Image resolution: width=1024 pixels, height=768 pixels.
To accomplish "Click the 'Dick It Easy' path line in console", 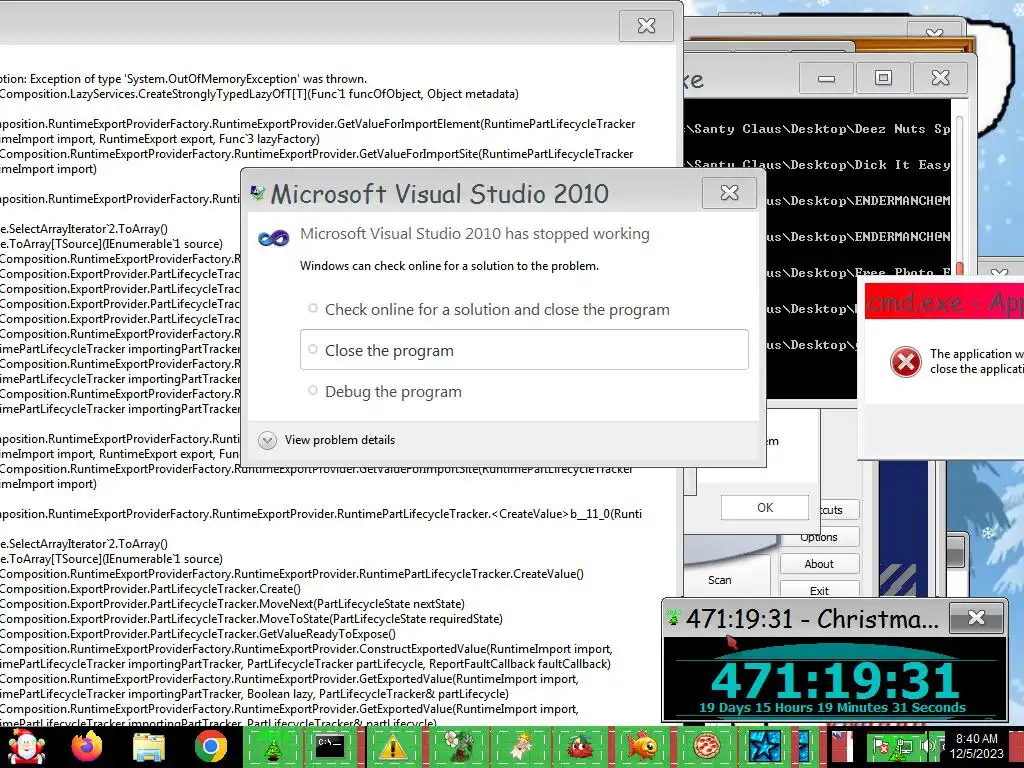I will [818, 165].
